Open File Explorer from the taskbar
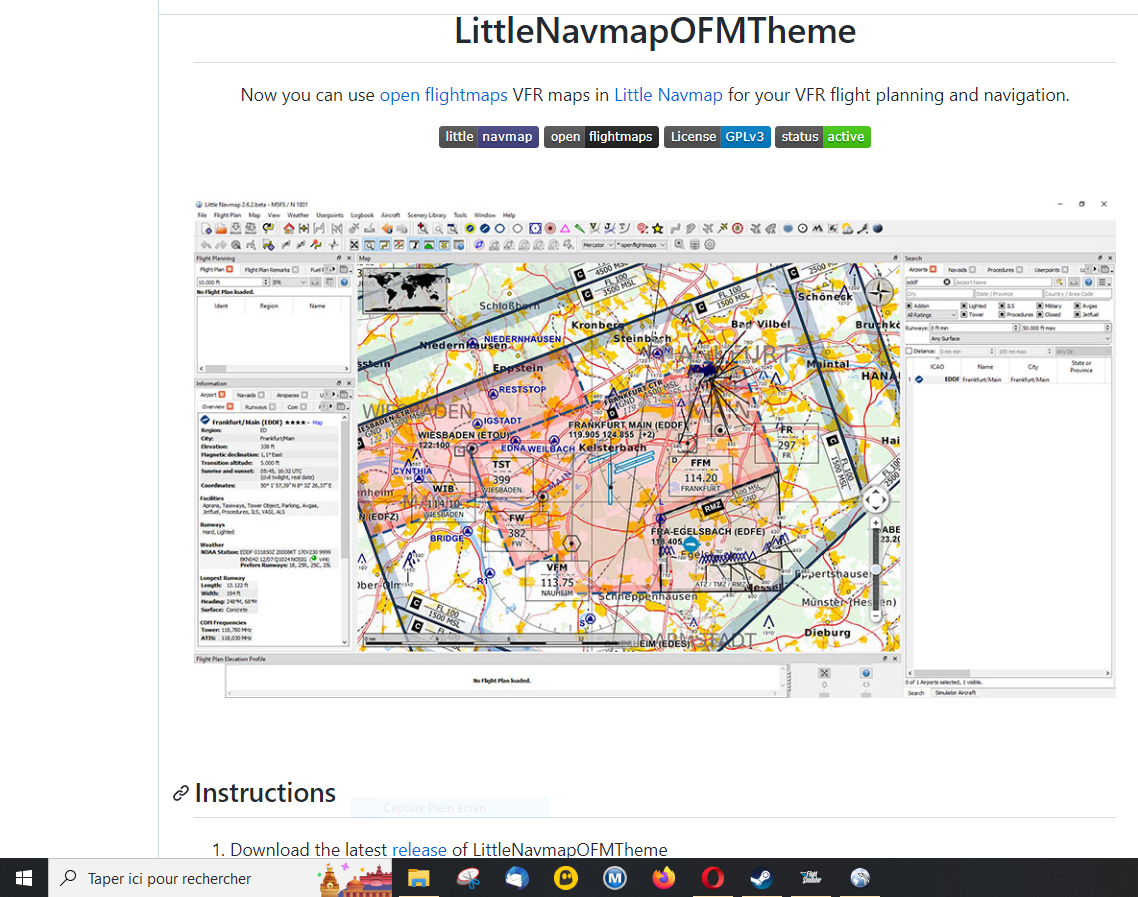 tap(418, 878)
